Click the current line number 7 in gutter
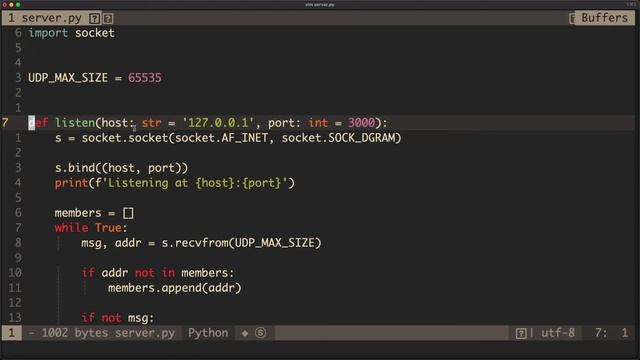The width and height of the screenshot is (640, 360). [x=5, y=123]
